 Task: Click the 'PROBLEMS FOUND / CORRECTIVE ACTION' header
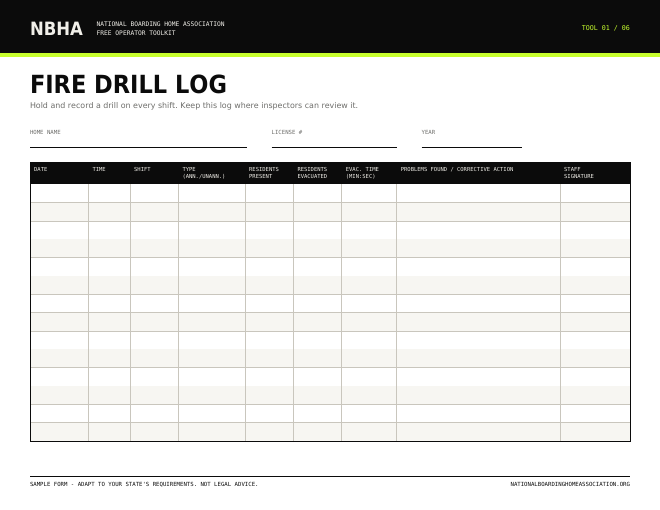coord(457,169)
